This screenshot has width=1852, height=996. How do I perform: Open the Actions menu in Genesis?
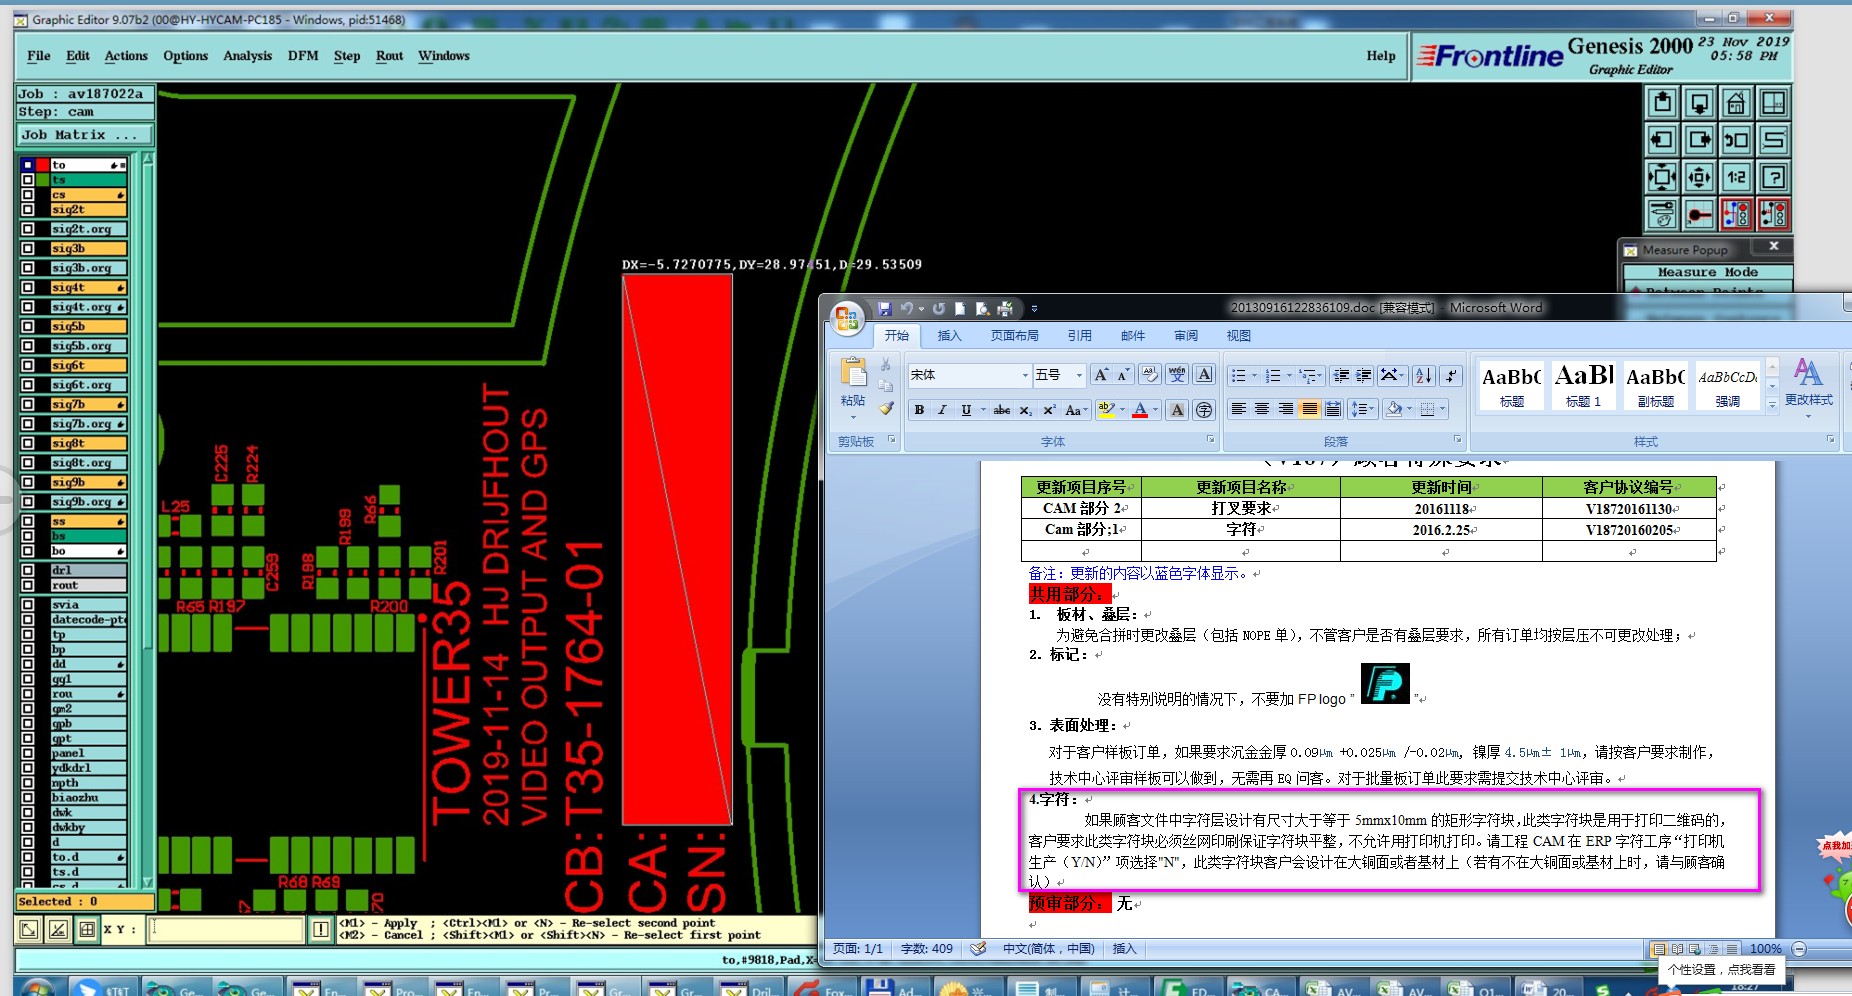(x=126, y=56)
